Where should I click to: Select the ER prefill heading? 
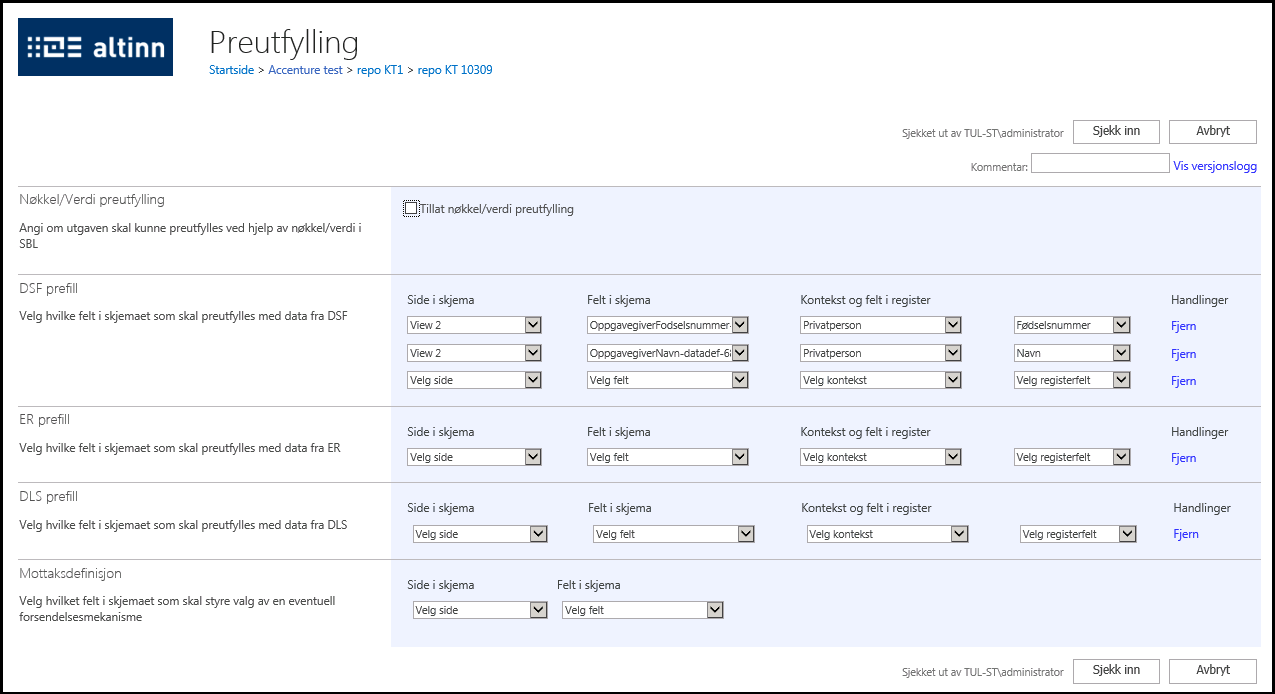click(45, 419)
